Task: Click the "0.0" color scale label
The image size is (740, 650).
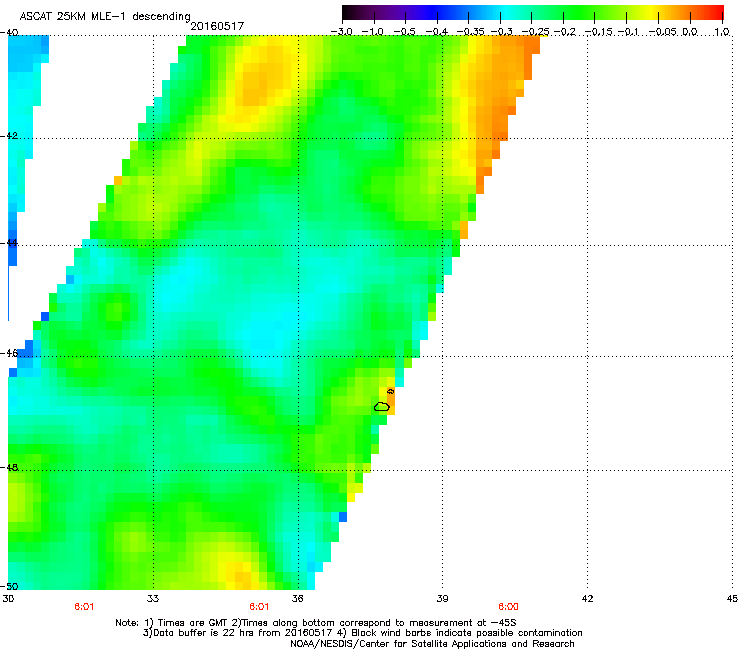Action: (x=690, y=32)
